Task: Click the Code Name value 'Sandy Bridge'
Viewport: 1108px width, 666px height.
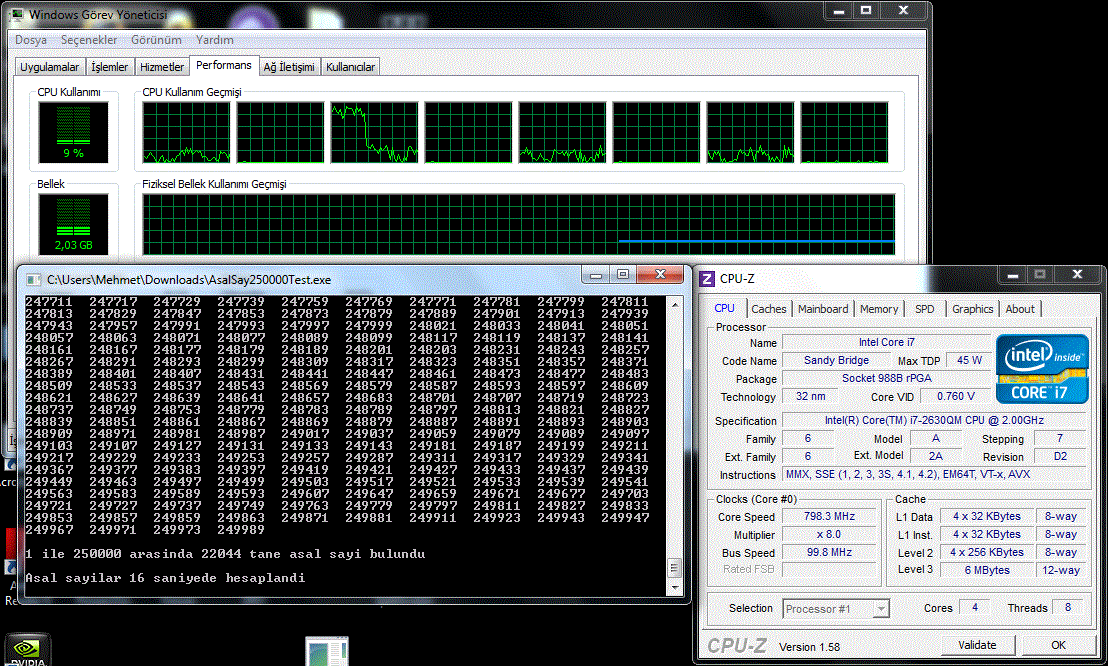Action: pos(836,361)
